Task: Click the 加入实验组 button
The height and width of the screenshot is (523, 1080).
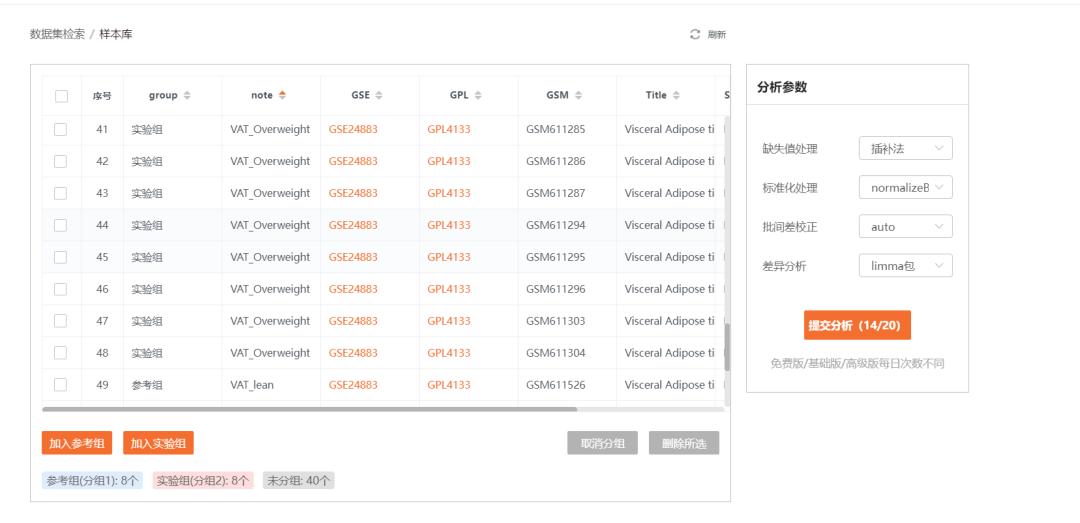Action: (158, 443)
